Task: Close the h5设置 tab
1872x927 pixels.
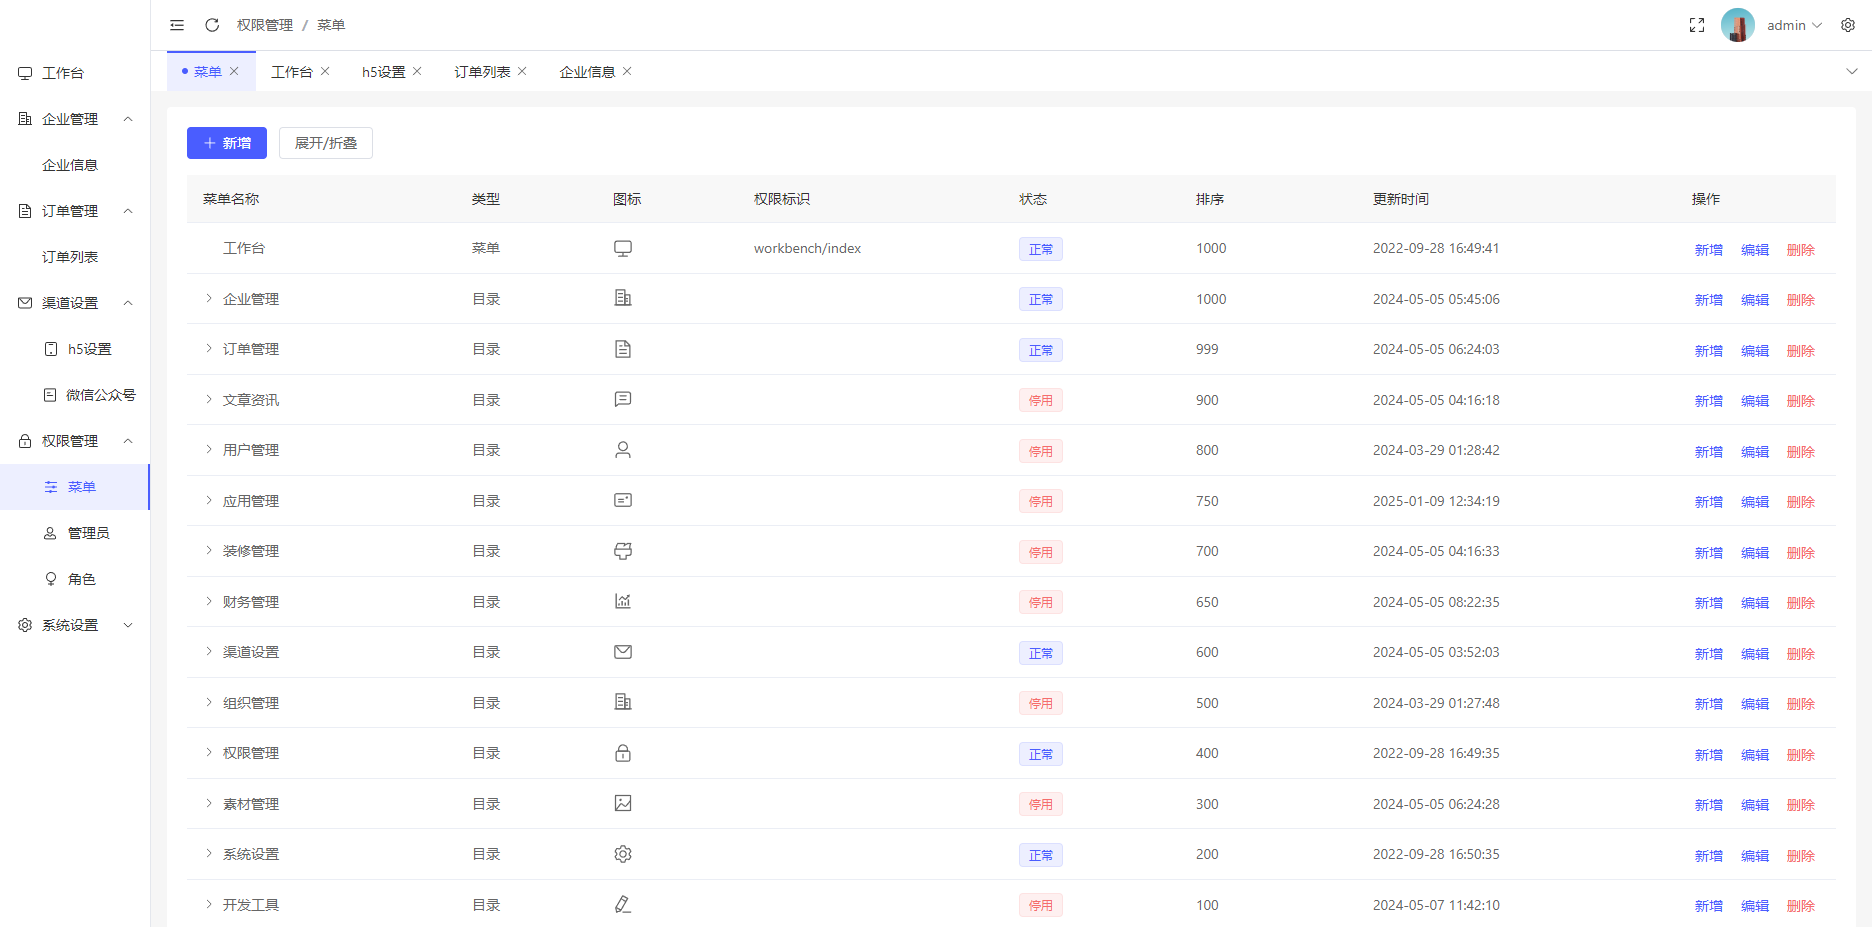Action: (417, 71)
